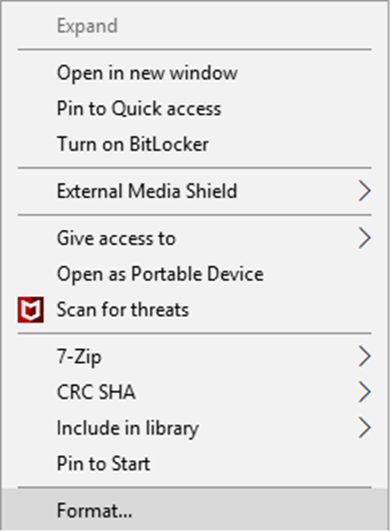
Task: Expand the 7-Zip submenu arrow
Action: 364,356
